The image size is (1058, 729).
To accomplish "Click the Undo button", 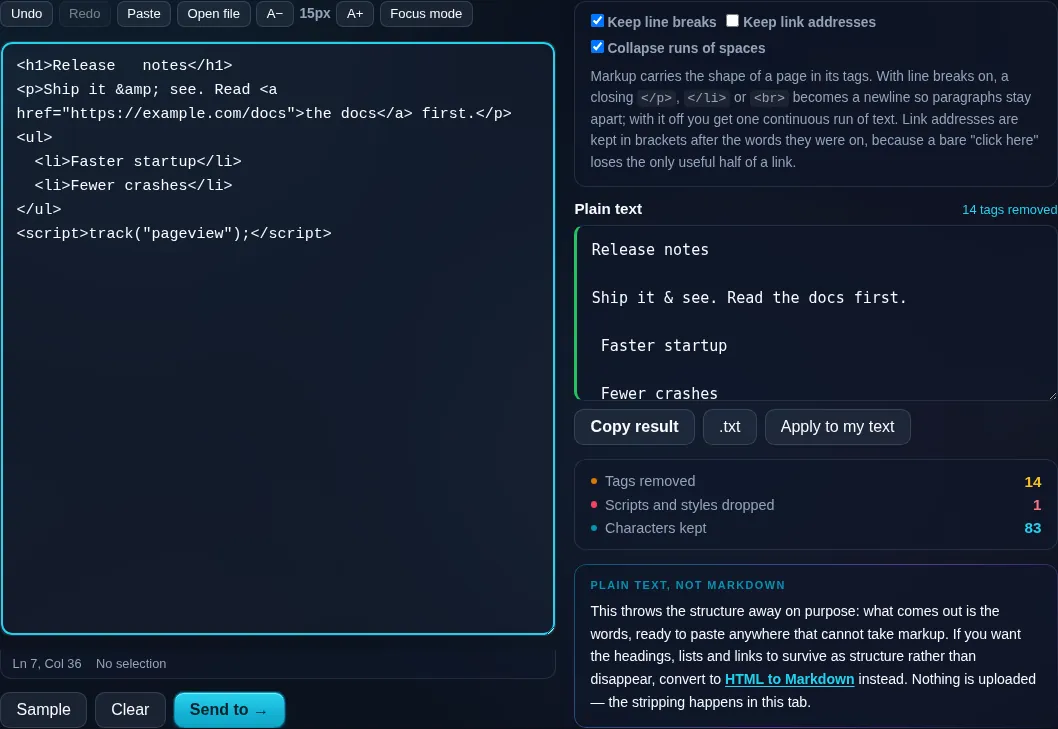I will tap(26, 14).
